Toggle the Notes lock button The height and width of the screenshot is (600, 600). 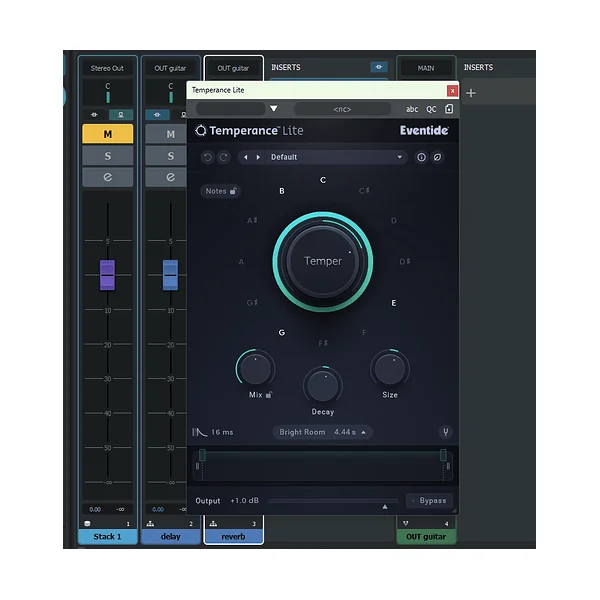tap(221, 191)
